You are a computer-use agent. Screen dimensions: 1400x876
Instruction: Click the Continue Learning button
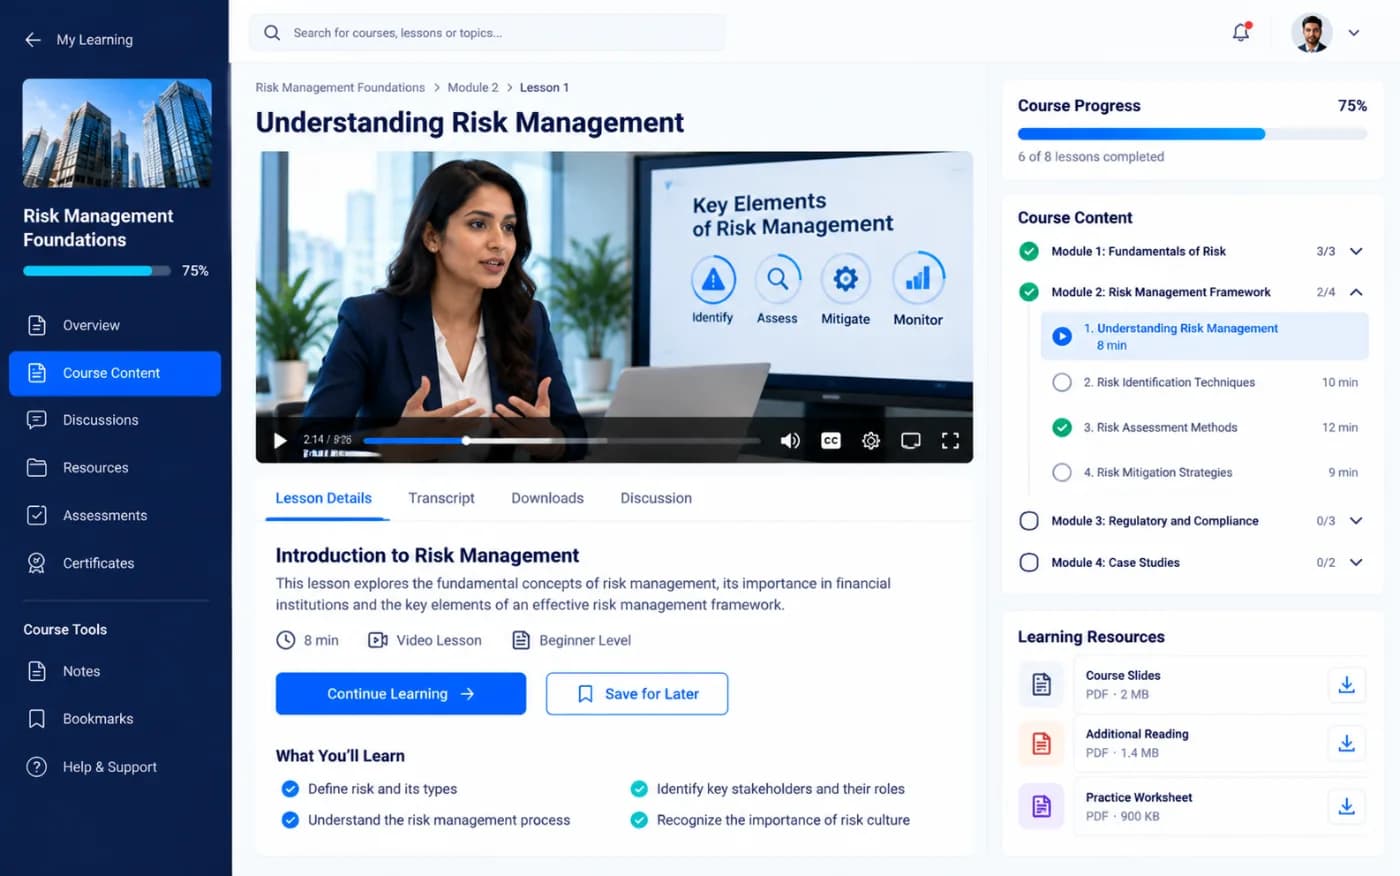click(x=401, y=694)
